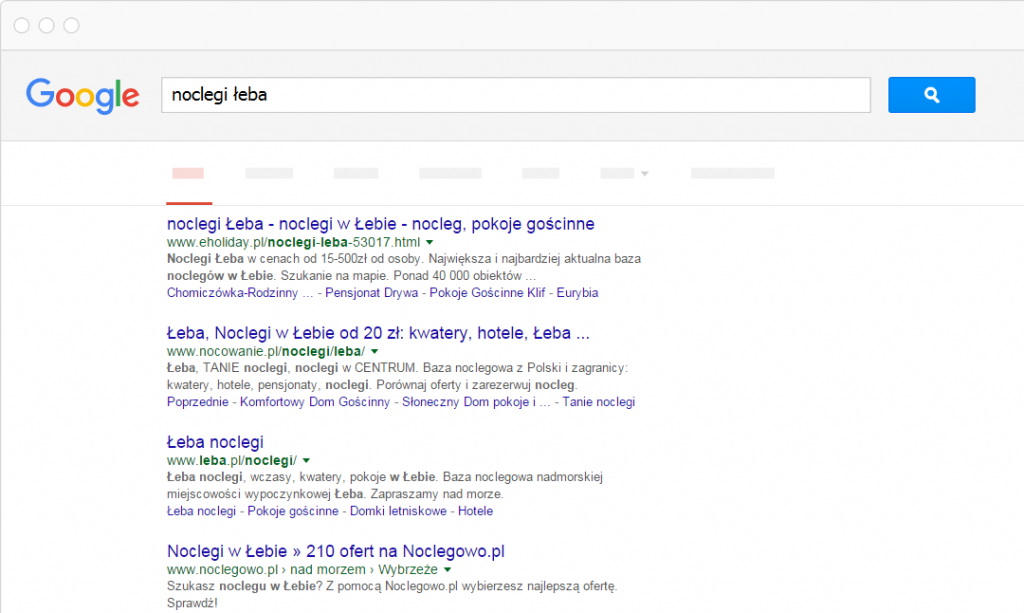The width and height of the screenshot is (1024, 613).
Task: Click the blue search magnifier button
Action: pos(931,95)
